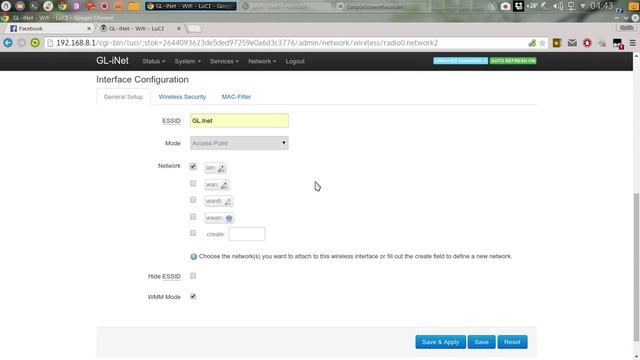Open the main menu icon on the panel
Screen dimensions: 640x360
click(x=6, y=6)
